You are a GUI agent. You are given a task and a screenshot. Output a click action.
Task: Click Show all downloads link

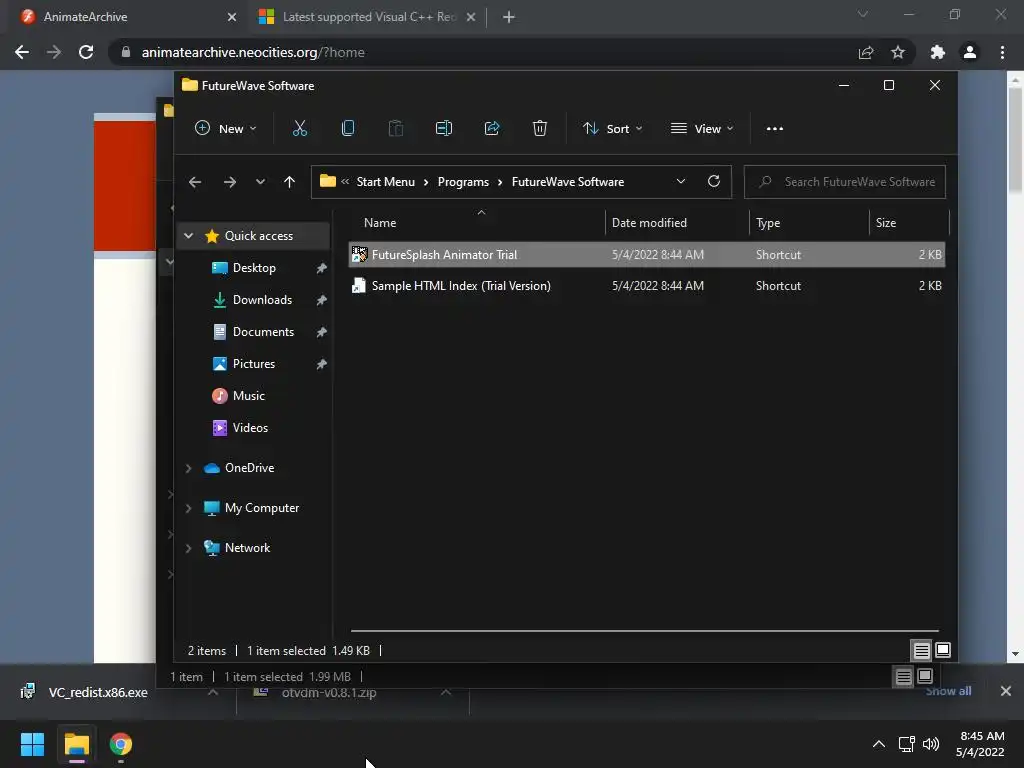[948, 691]
